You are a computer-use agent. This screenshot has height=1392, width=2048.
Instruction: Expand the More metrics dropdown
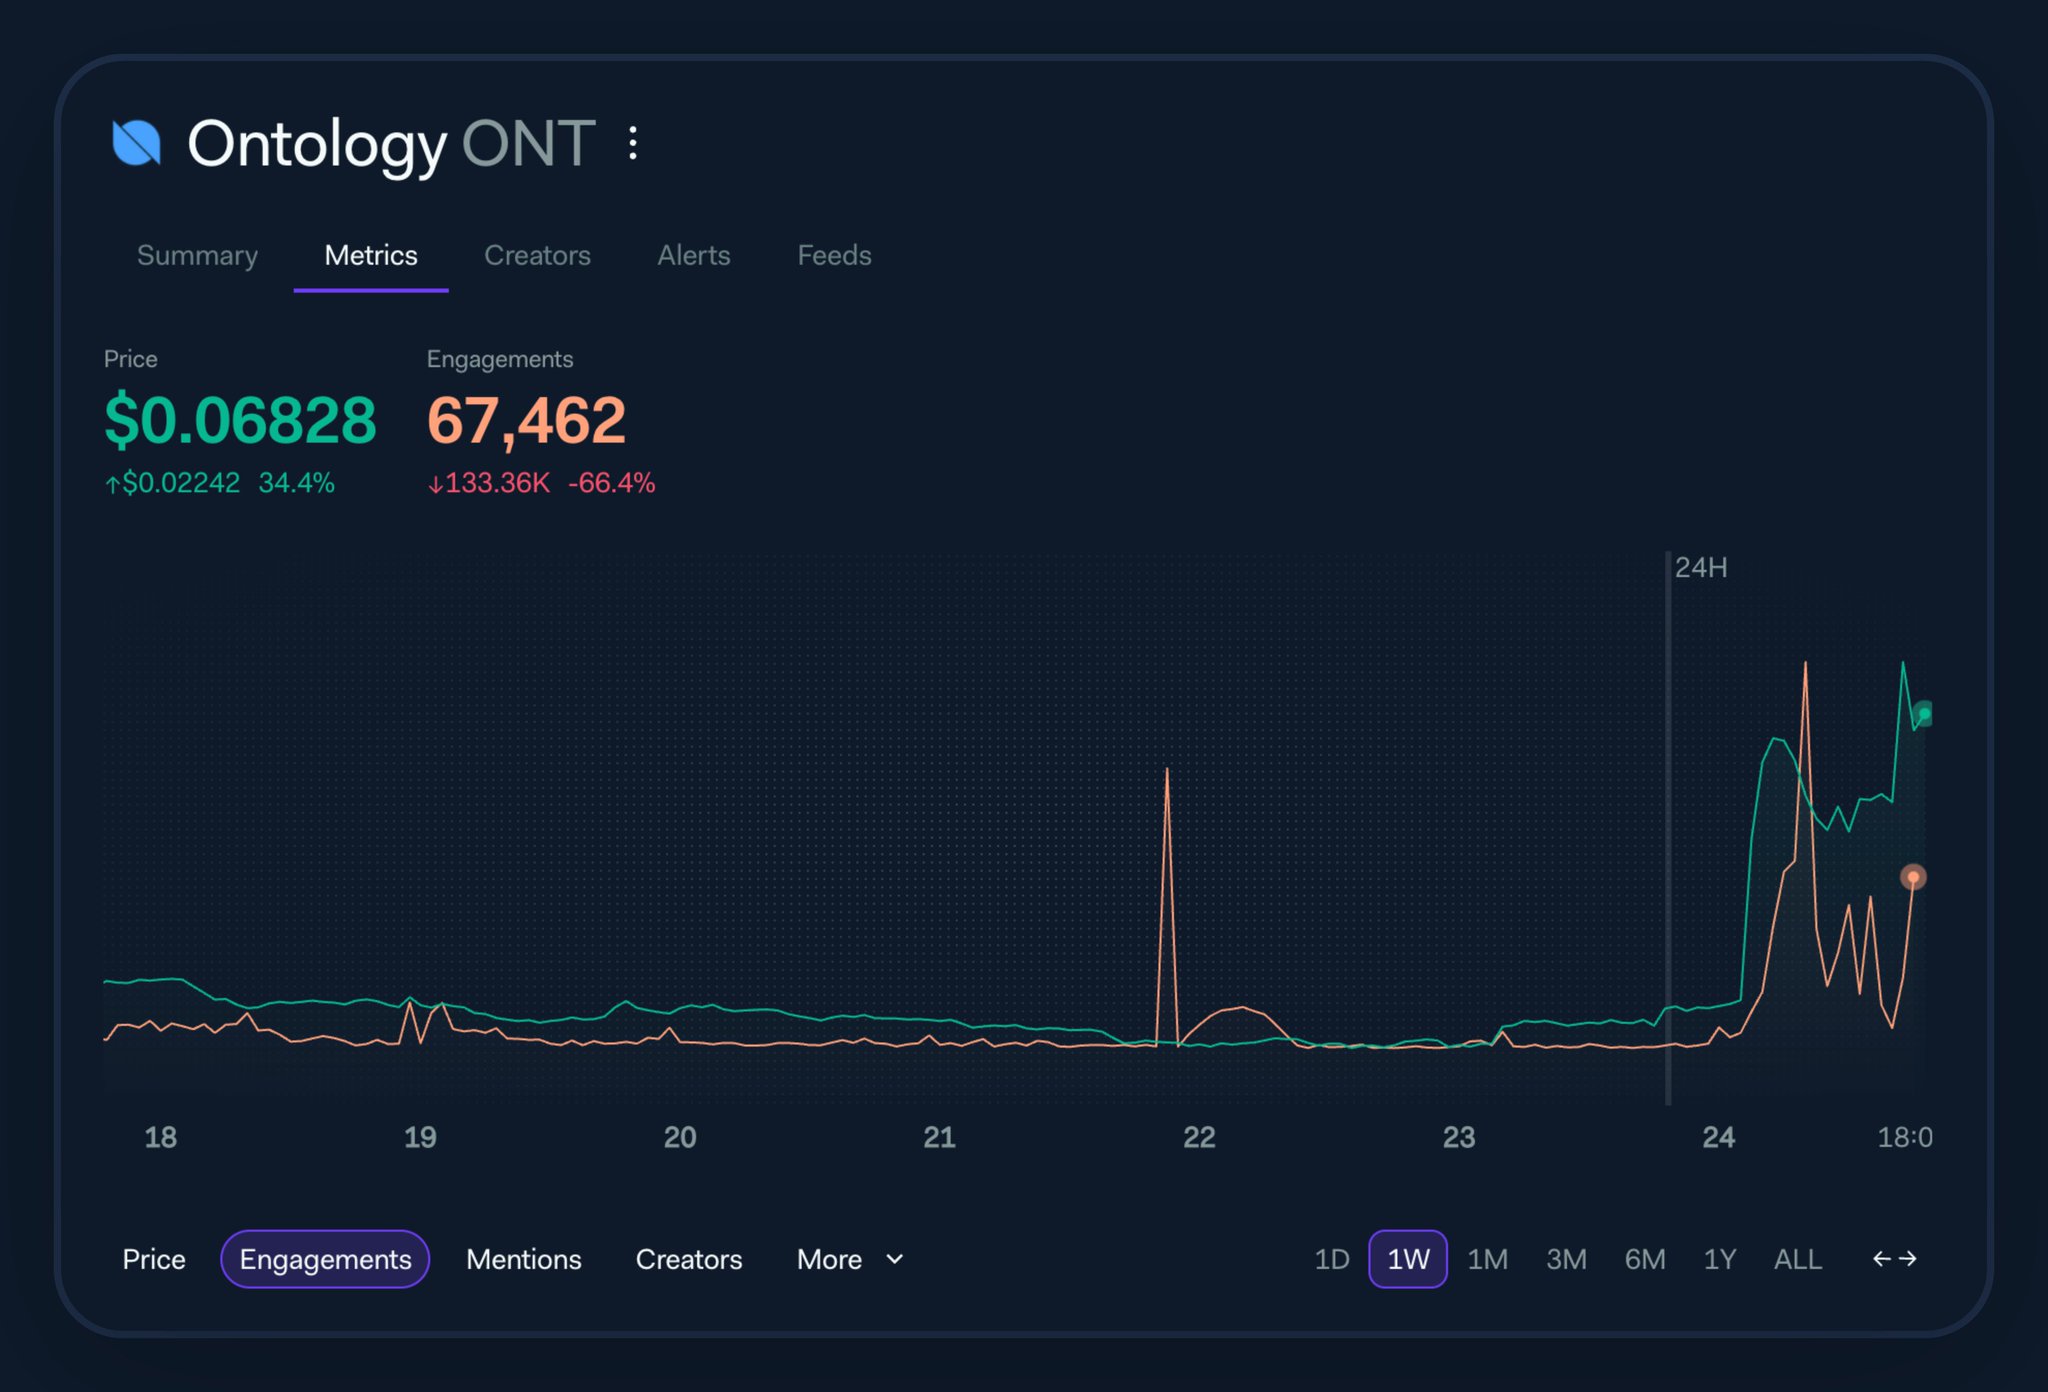pyautogui.click(x=830, y=1259)
